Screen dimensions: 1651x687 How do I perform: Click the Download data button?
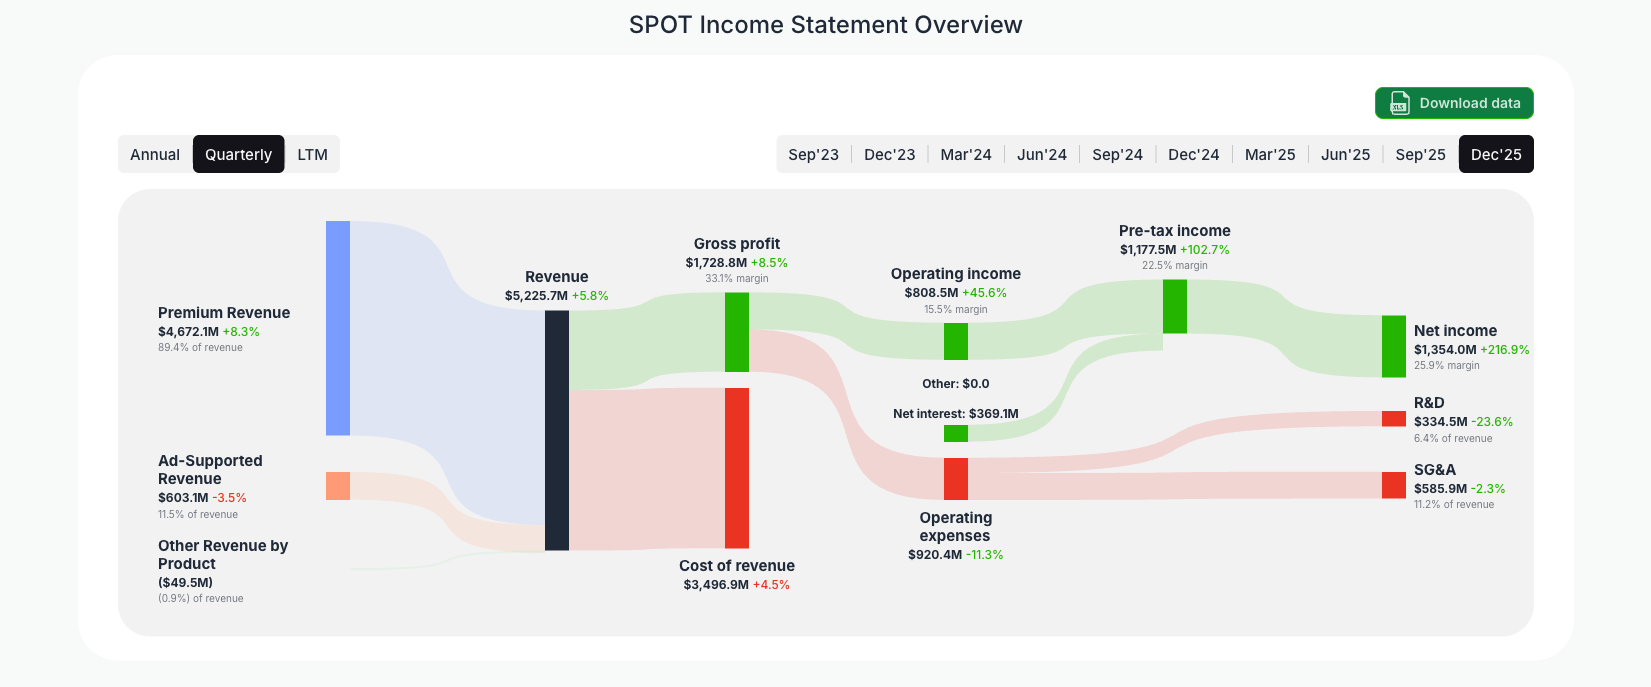(x=1453, y=103)
